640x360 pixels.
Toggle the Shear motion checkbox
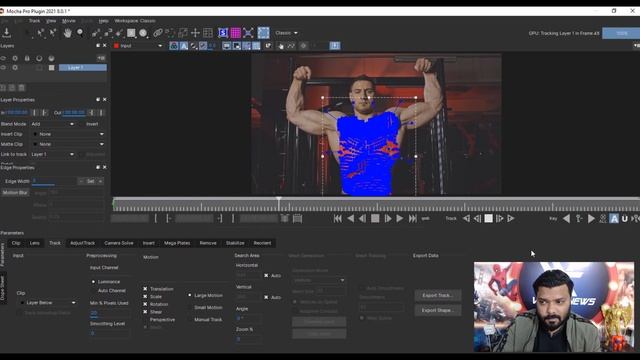(145, 312)
